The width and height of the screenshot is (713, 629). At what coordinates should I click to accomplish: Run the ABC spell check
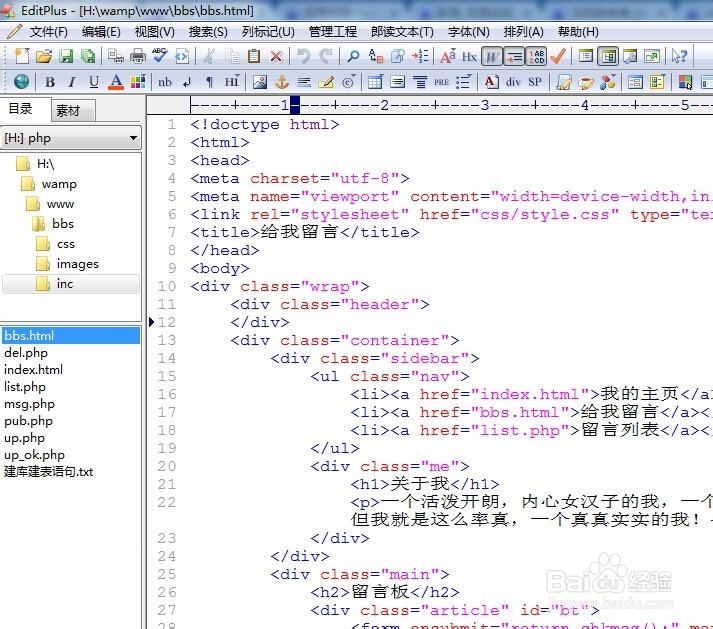click(x=160, y=55)
